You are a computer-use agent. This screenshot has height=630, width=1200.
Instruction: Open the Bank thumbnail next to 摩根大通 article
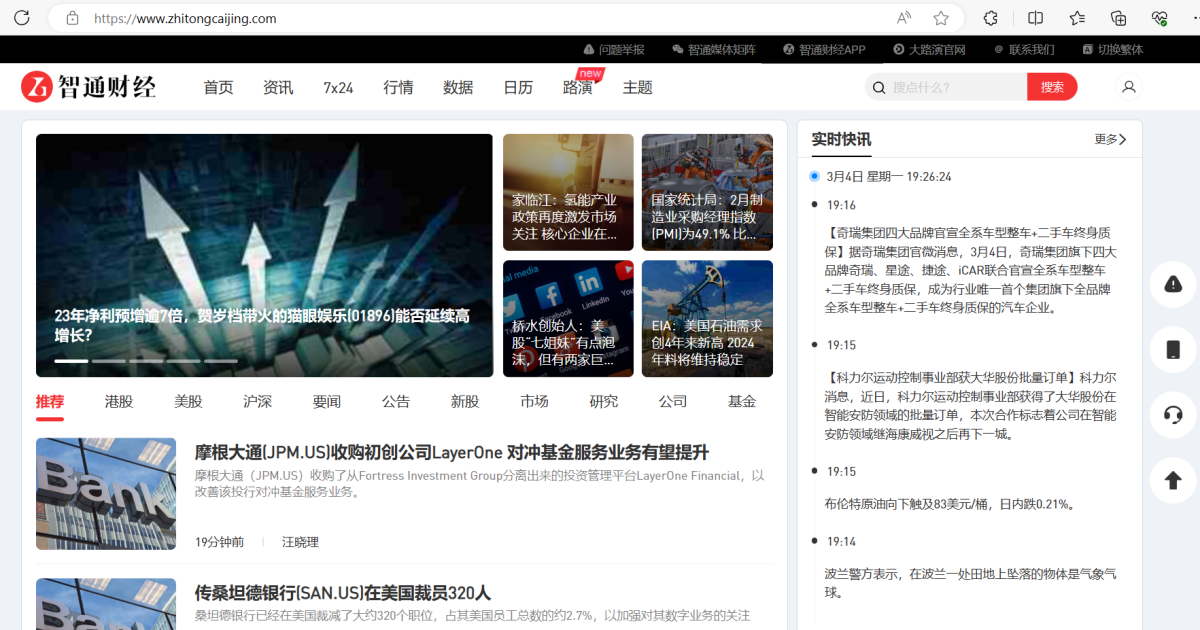tap(106, 493)
